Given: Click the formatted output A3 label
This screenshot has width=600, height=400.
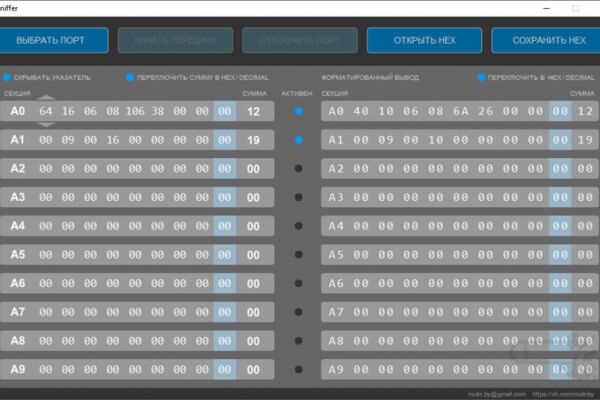Looking at the screenshot, I should [336, 197].
